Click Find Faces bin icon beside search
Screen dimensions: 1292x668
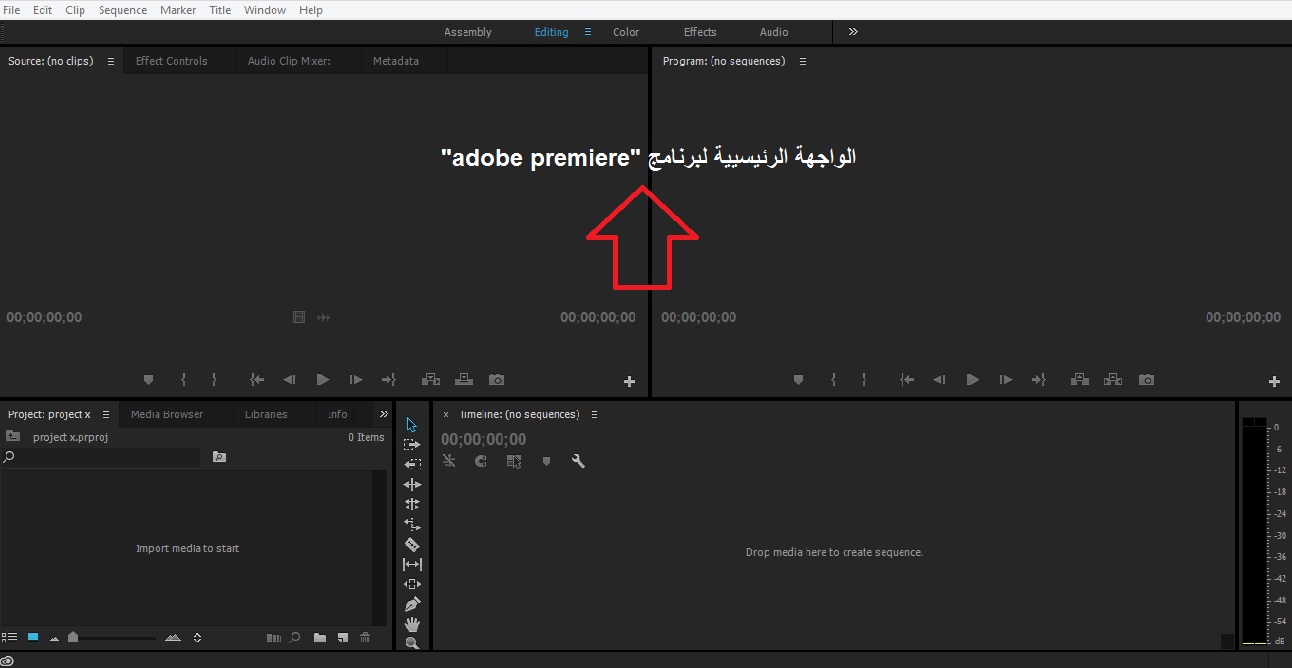(x=220, y=457)
